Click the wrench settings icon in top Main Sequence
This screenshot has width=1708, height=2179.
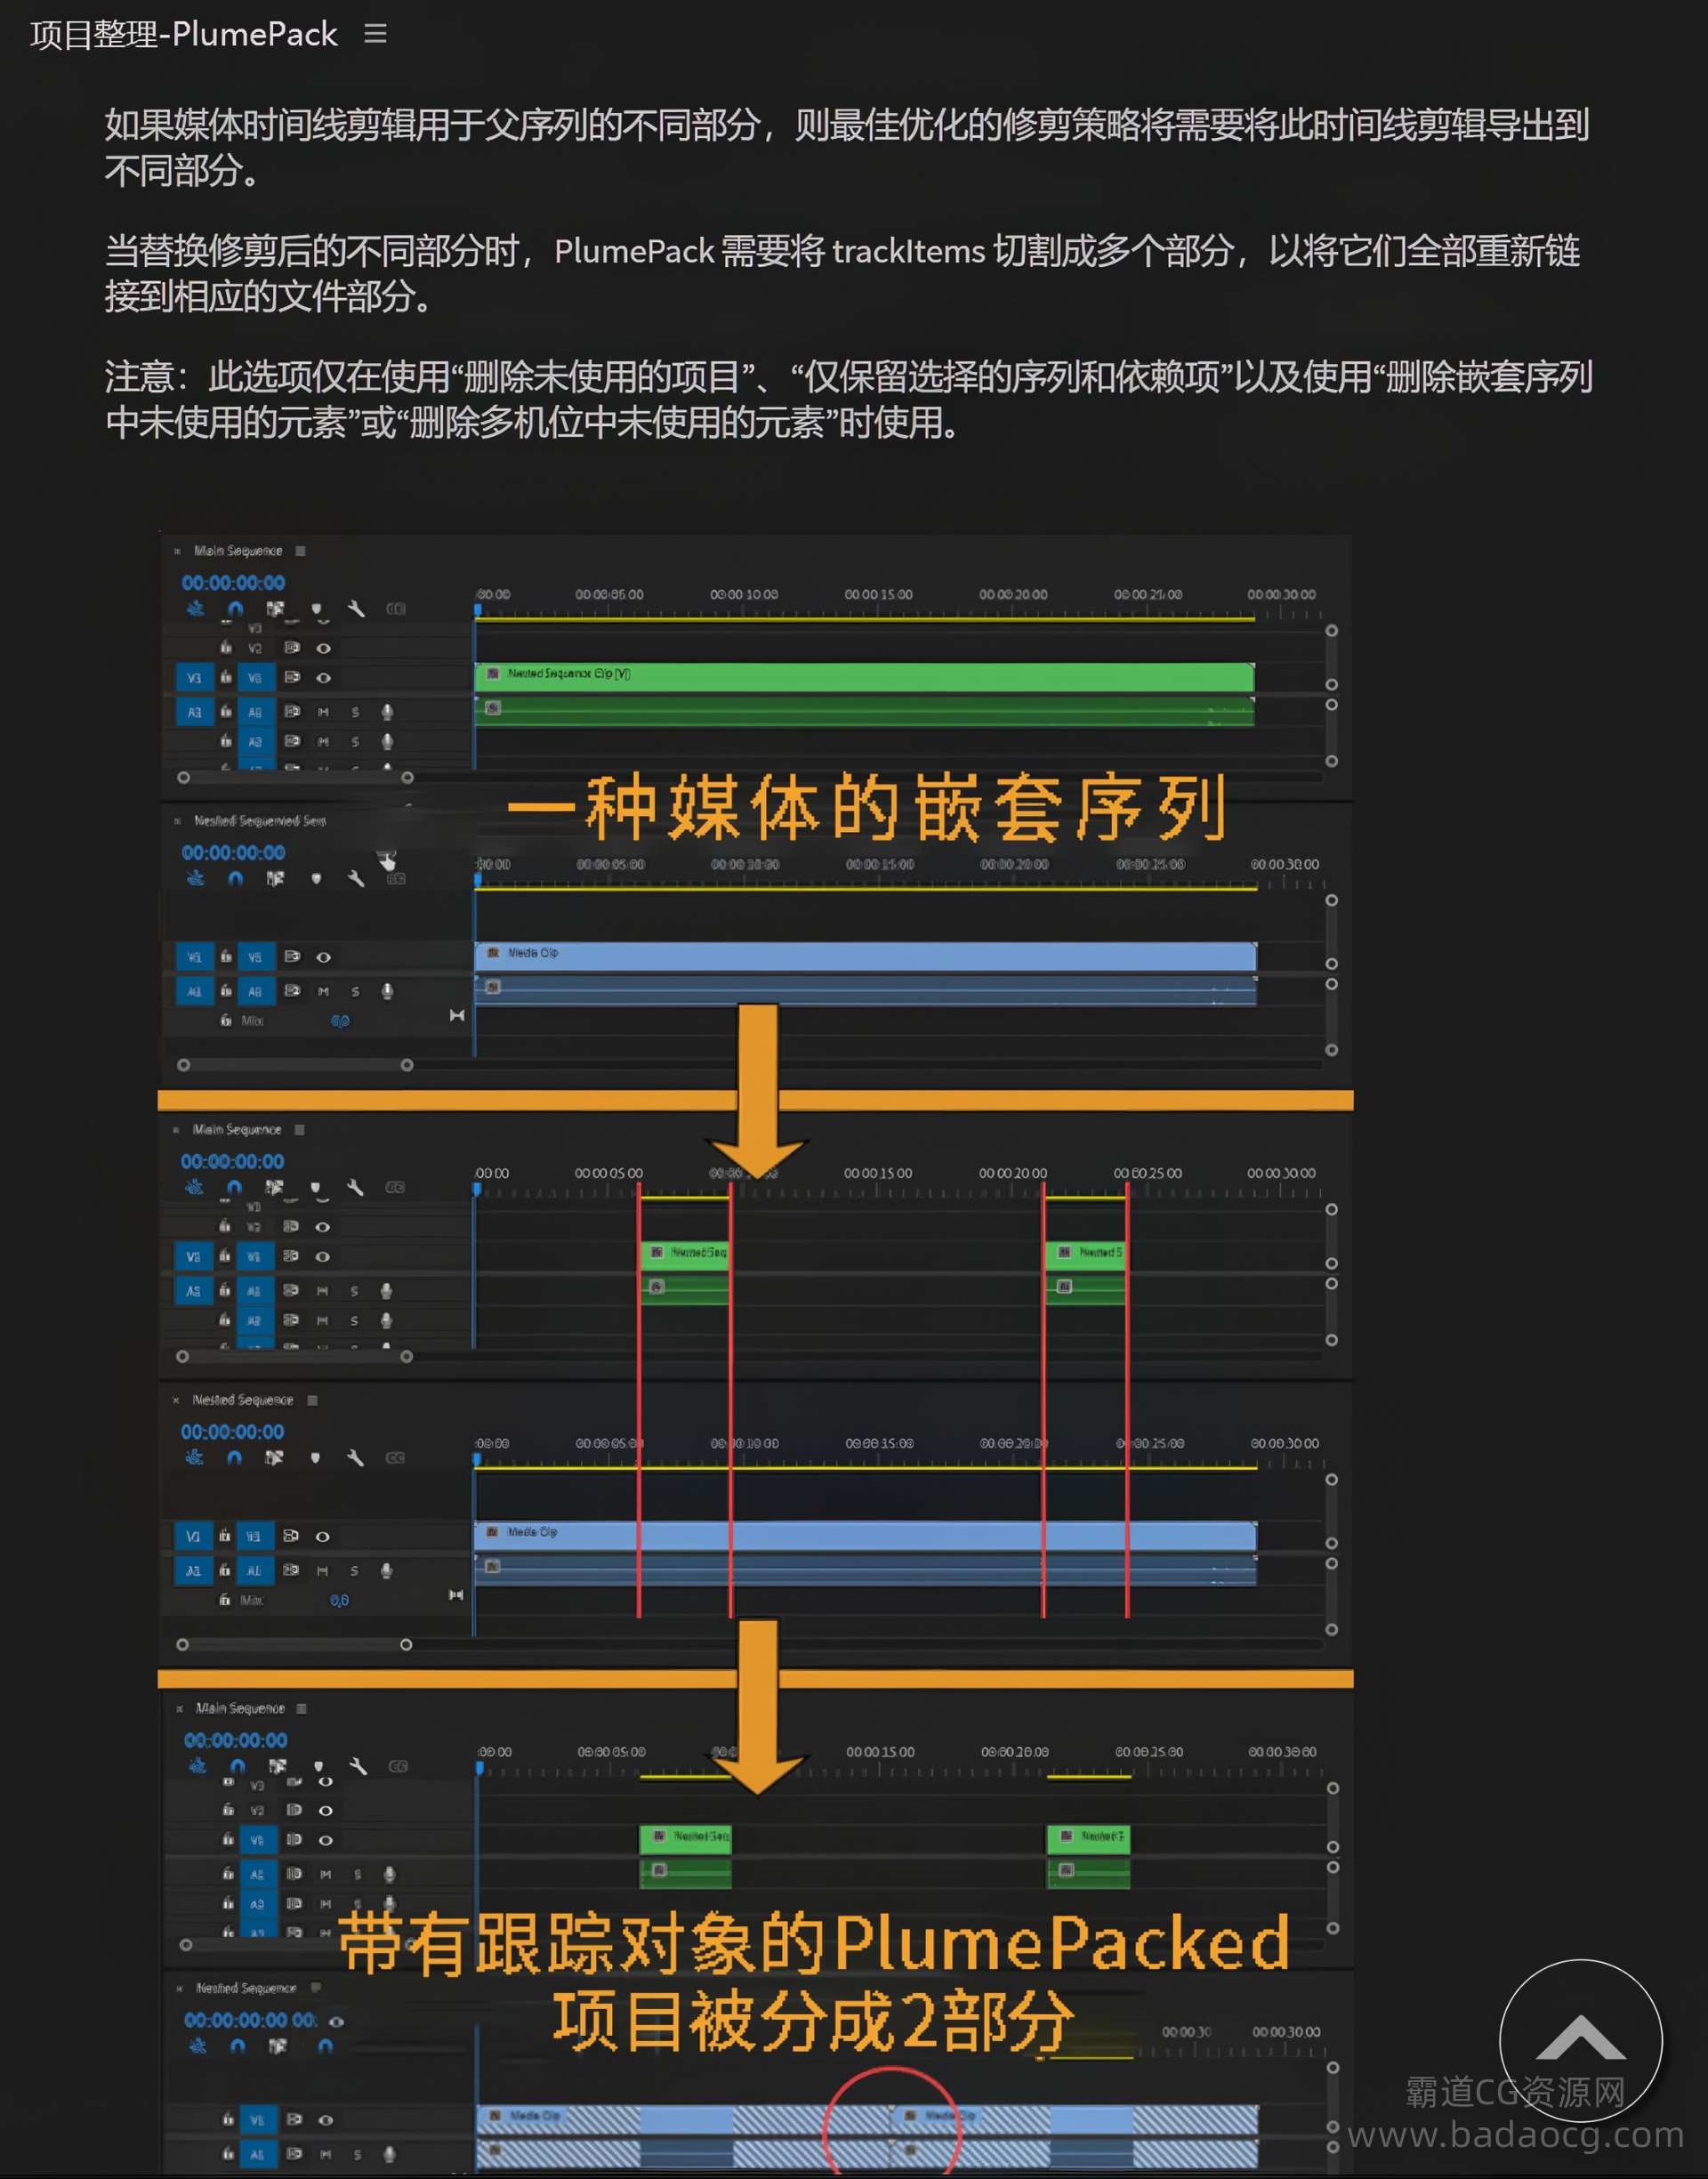pyautogui.click(x=356, y=608)
